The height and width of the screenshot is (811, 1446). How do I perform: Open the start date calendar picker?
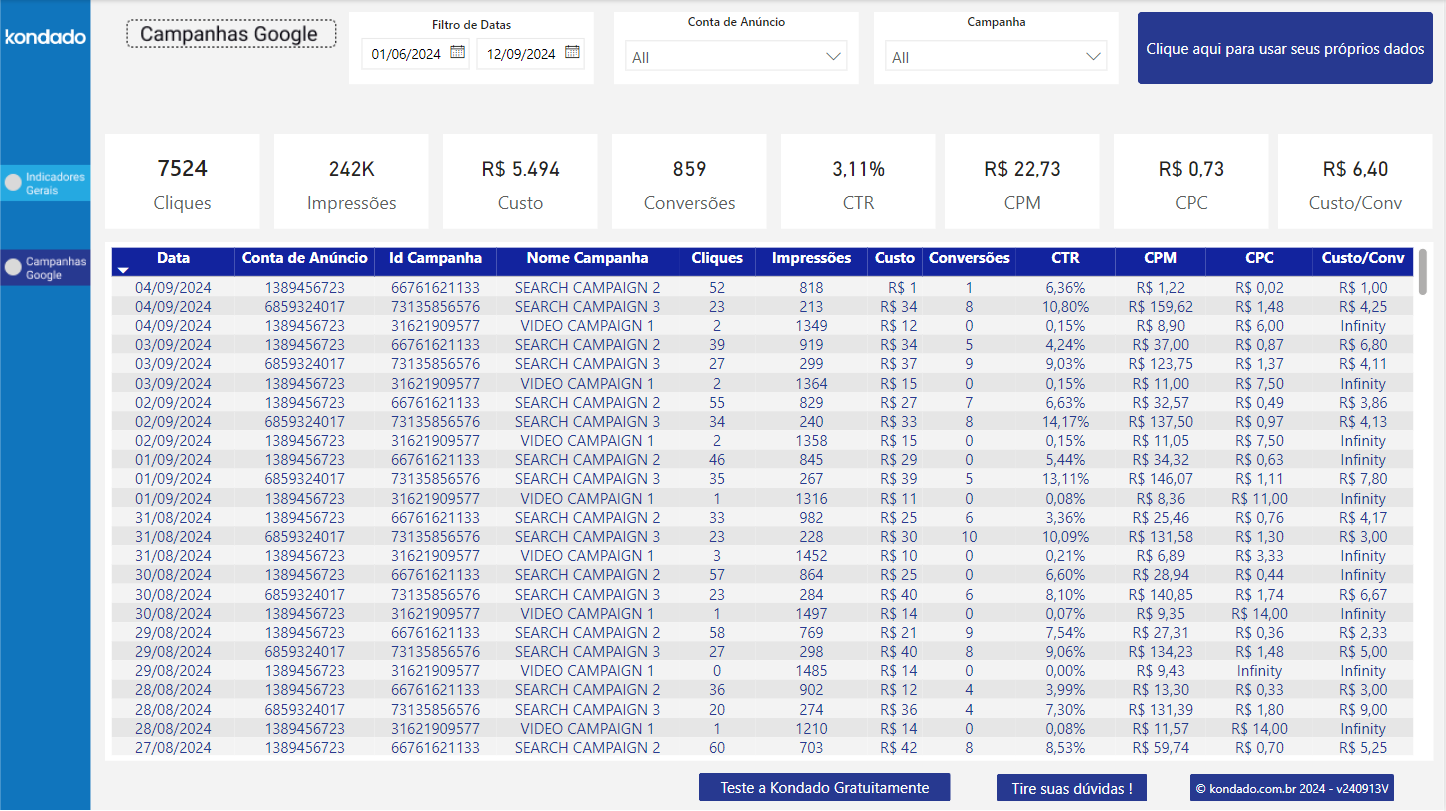tap(458, 53)
